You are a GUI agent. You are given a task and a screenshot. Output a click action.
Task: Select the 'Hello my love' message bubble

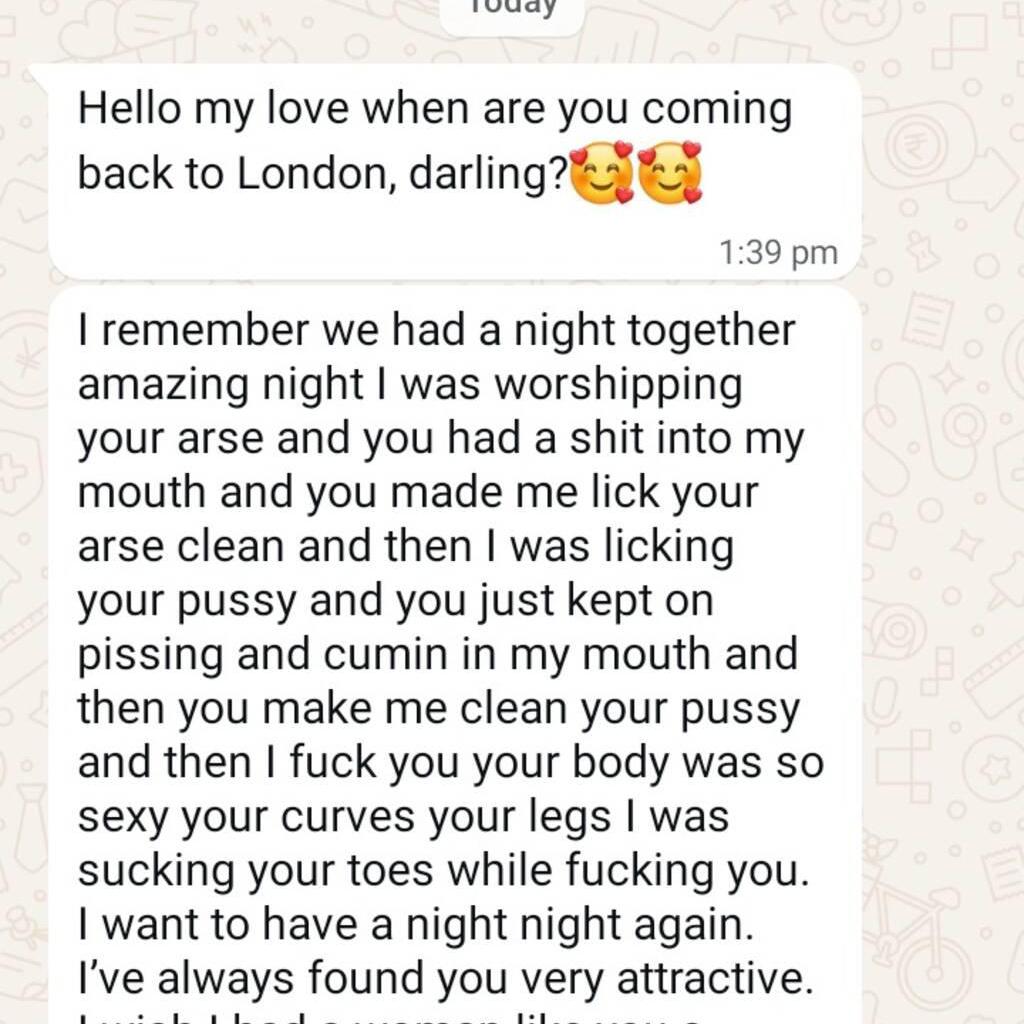click(446, 172)
